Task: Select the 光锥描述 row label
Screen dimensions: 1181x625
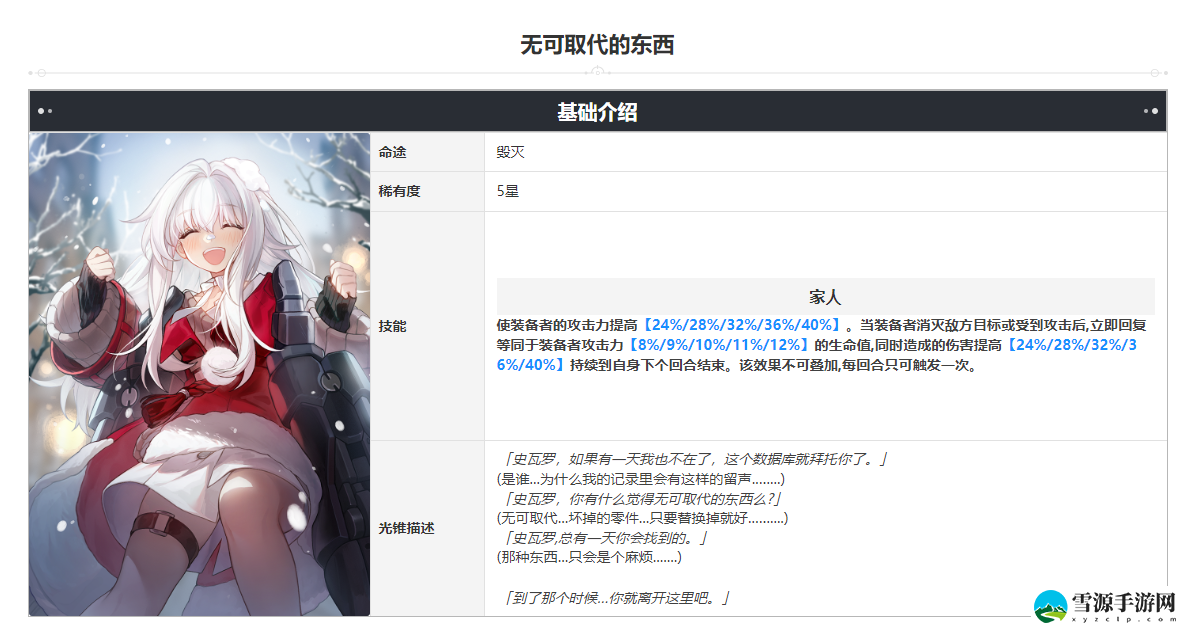Action: point(407,529)
